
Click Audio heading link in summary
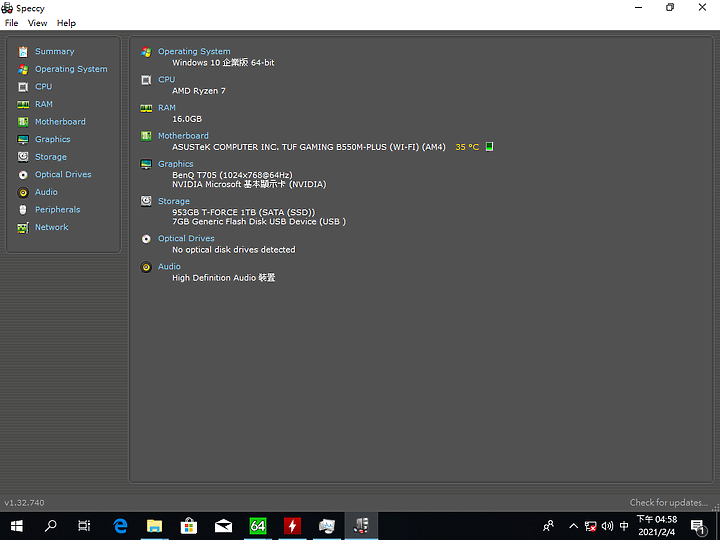coord(169,266)
